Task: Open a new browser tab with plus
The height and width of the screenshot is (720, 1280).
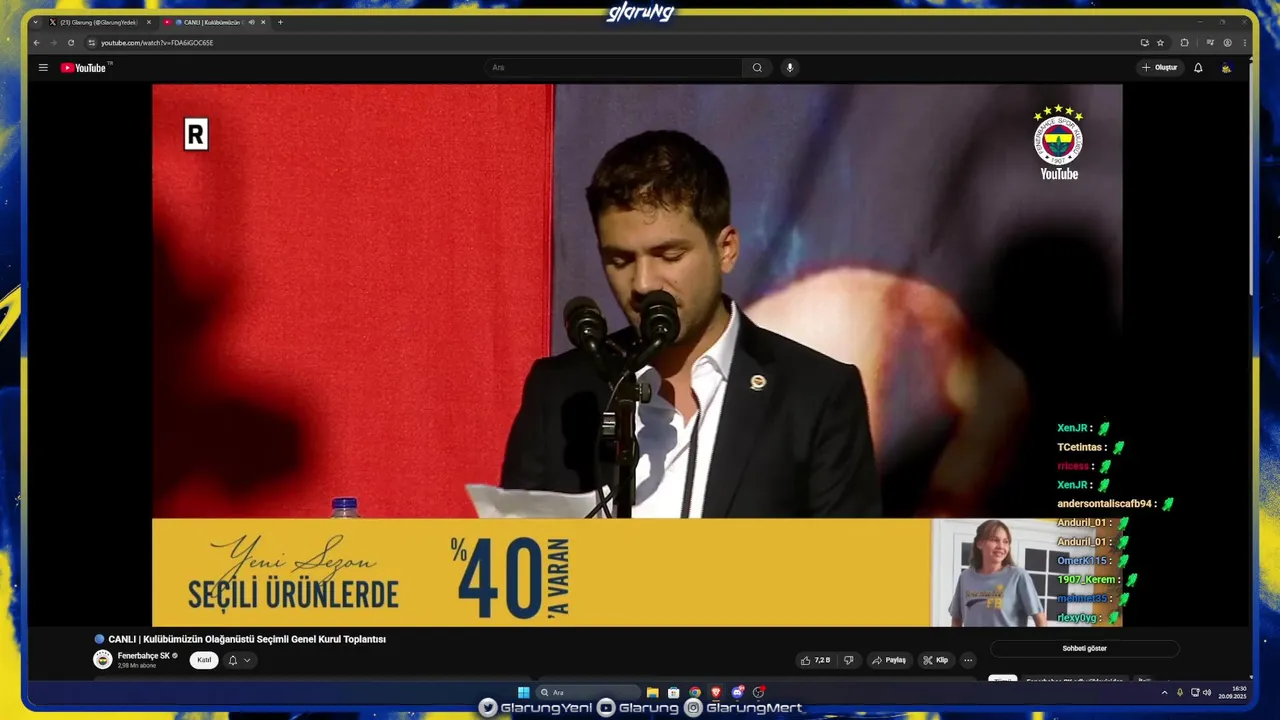Action: coord(280,22)
